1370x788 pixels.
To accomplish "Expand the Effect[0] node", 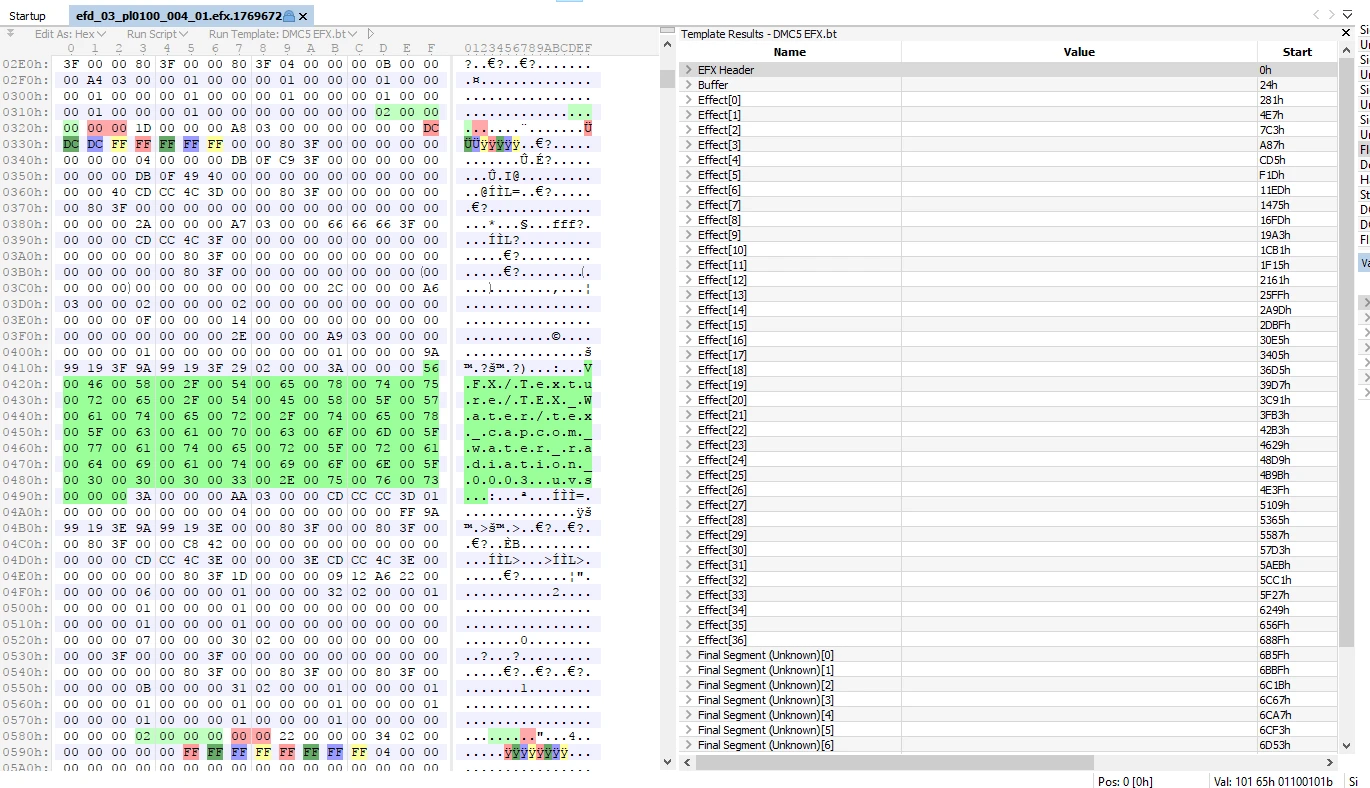I will point(688,100).
